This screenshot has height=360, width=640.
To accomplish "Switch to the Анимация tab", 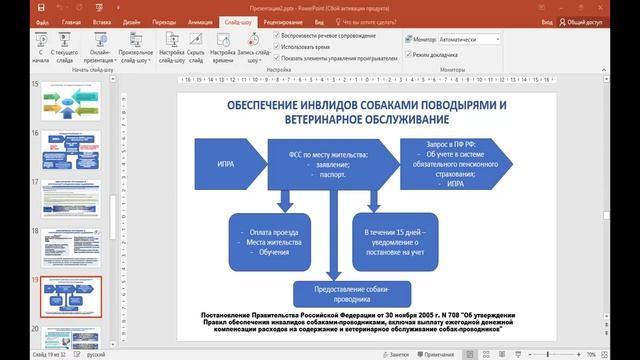I will [200, 22].
